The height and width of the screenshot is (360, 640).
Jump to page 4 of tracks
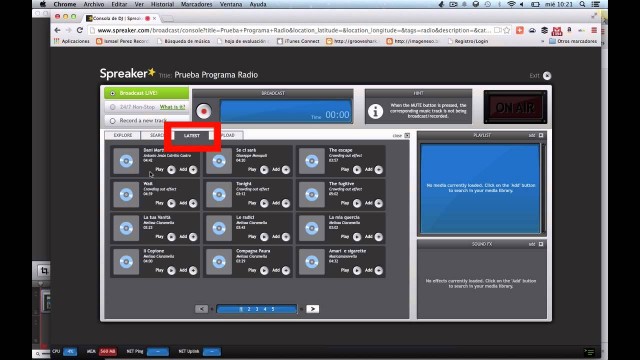[265, 309]
